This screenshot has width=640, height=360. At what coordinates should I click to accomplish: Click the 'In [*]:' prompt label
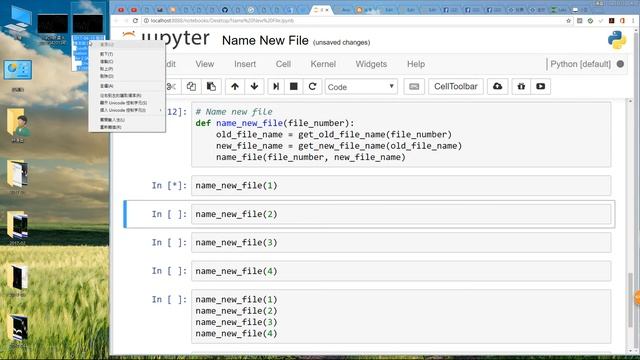169,185
